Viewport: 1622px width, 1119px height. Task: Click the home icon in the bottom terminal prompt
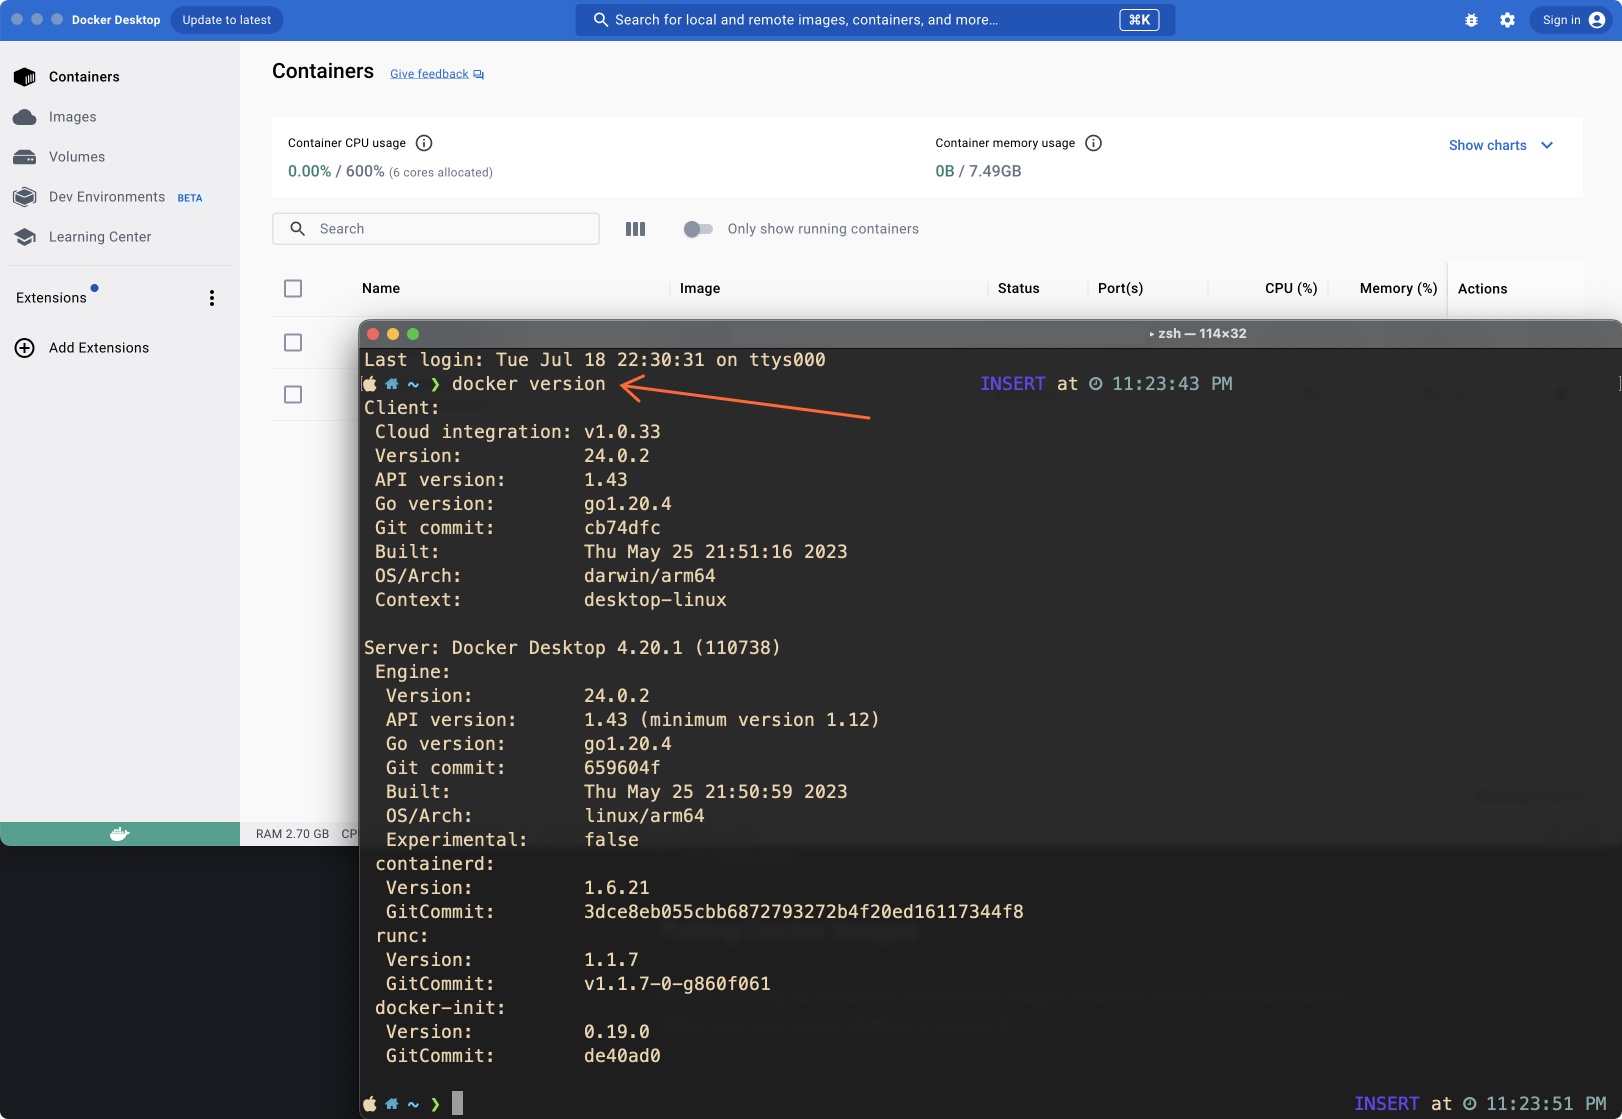pyautogui.click(x=392, y=1104)
